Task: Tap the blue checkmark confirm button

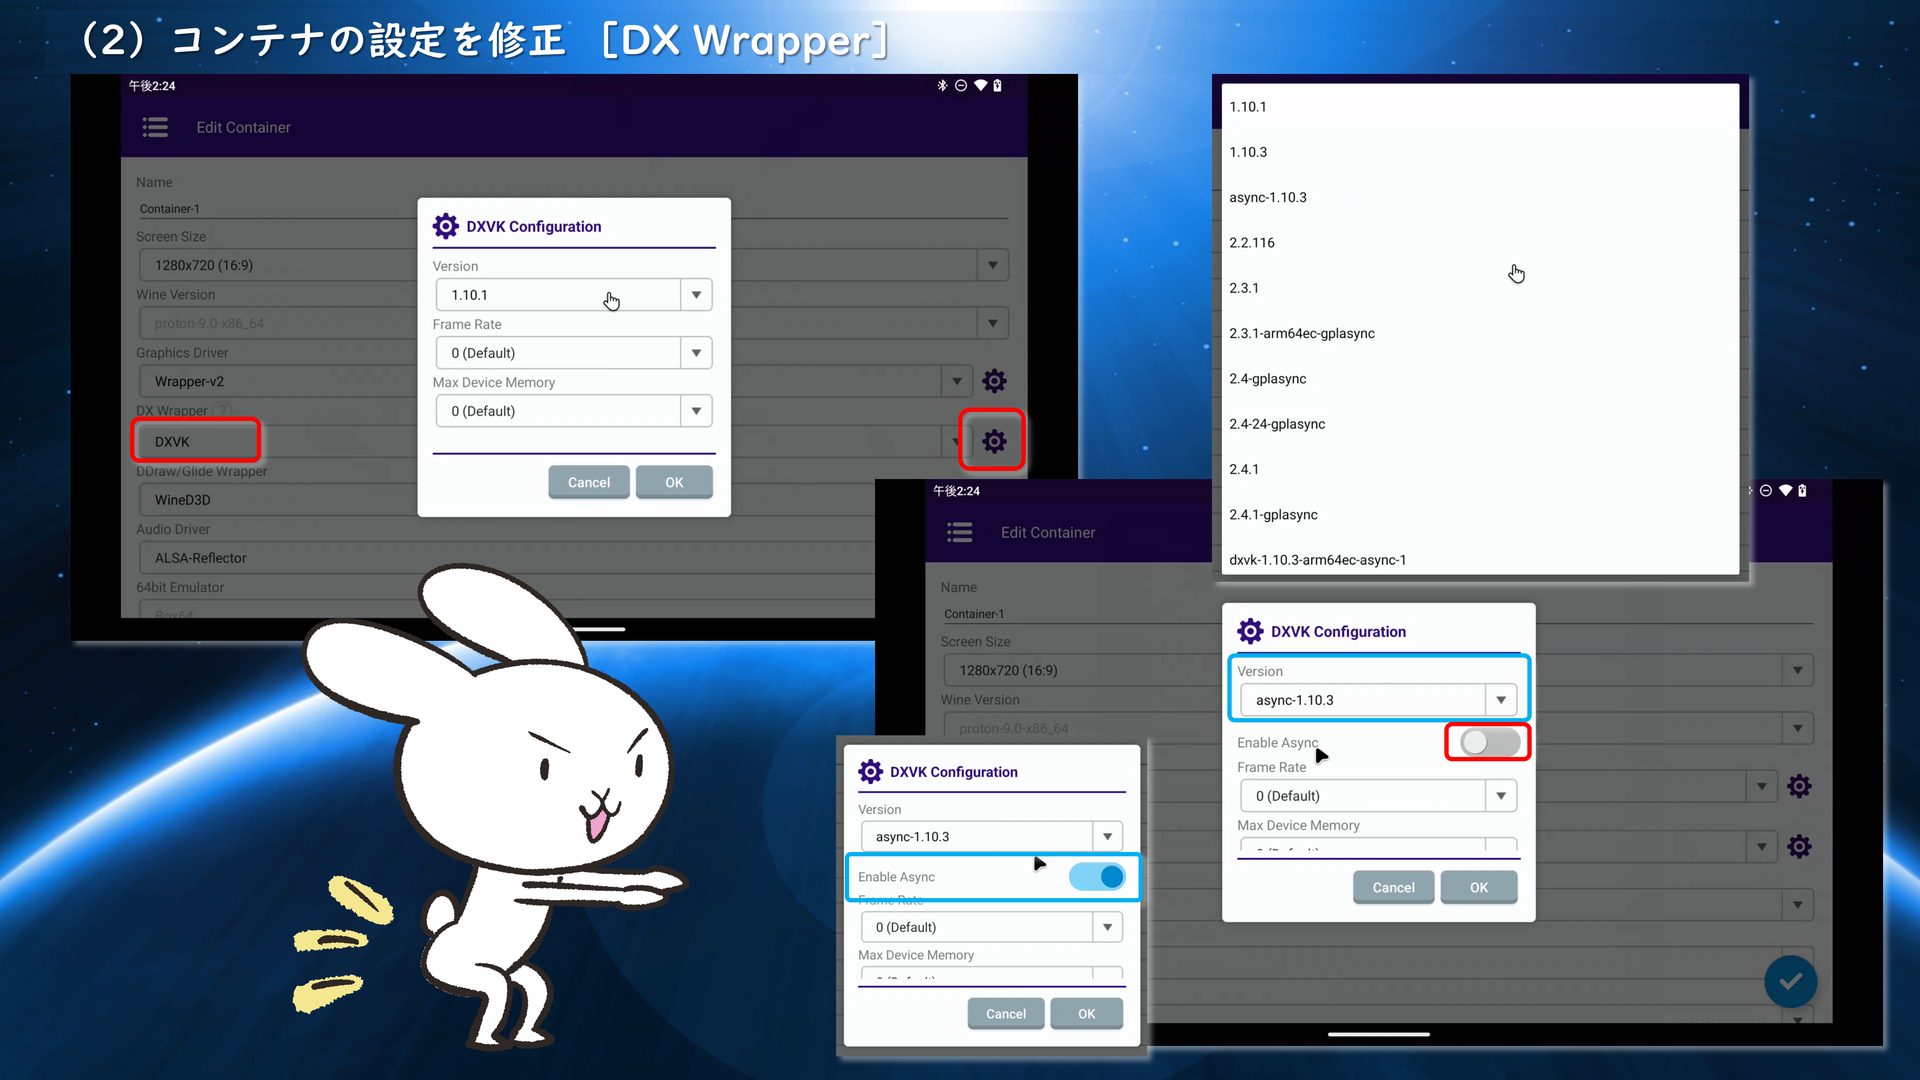Action: [1790, 981]
